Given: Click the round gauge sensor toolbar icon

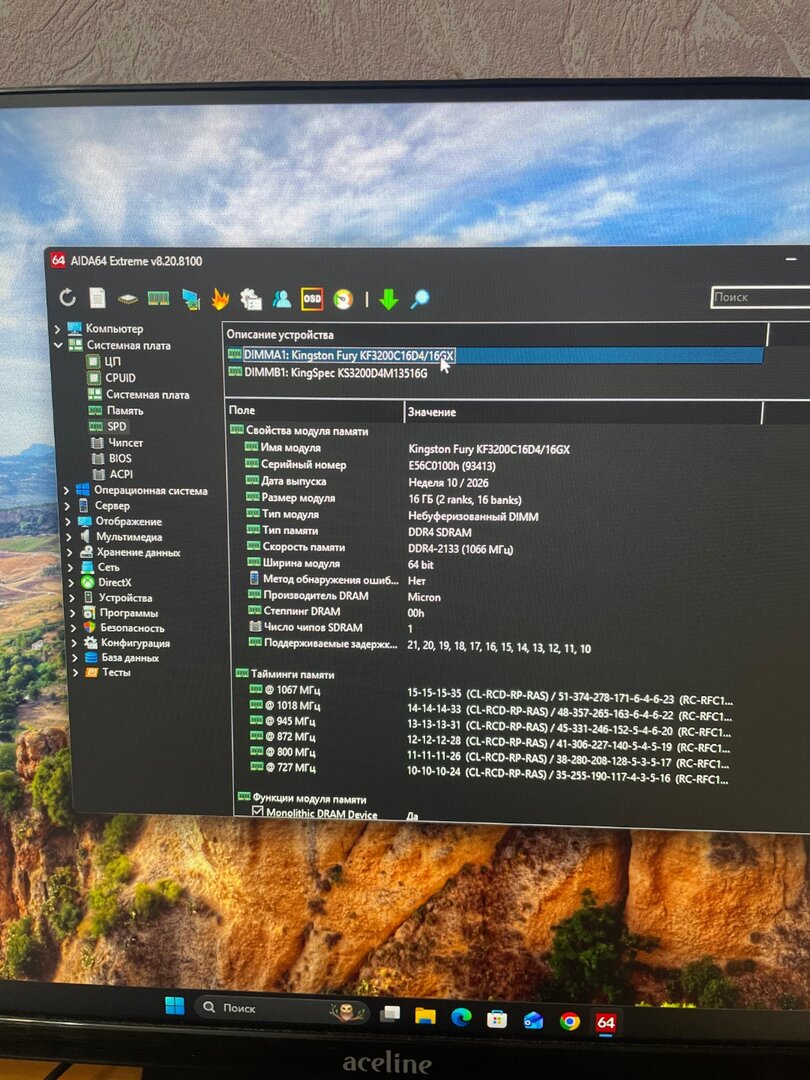Looking at the screenshot, I should tap(343, 299).
